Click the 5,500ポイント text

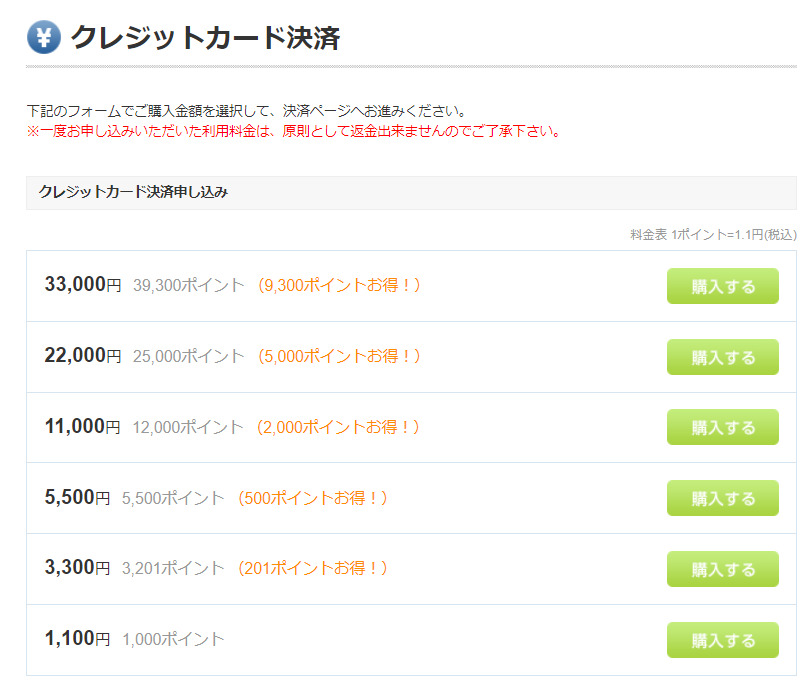173,498
